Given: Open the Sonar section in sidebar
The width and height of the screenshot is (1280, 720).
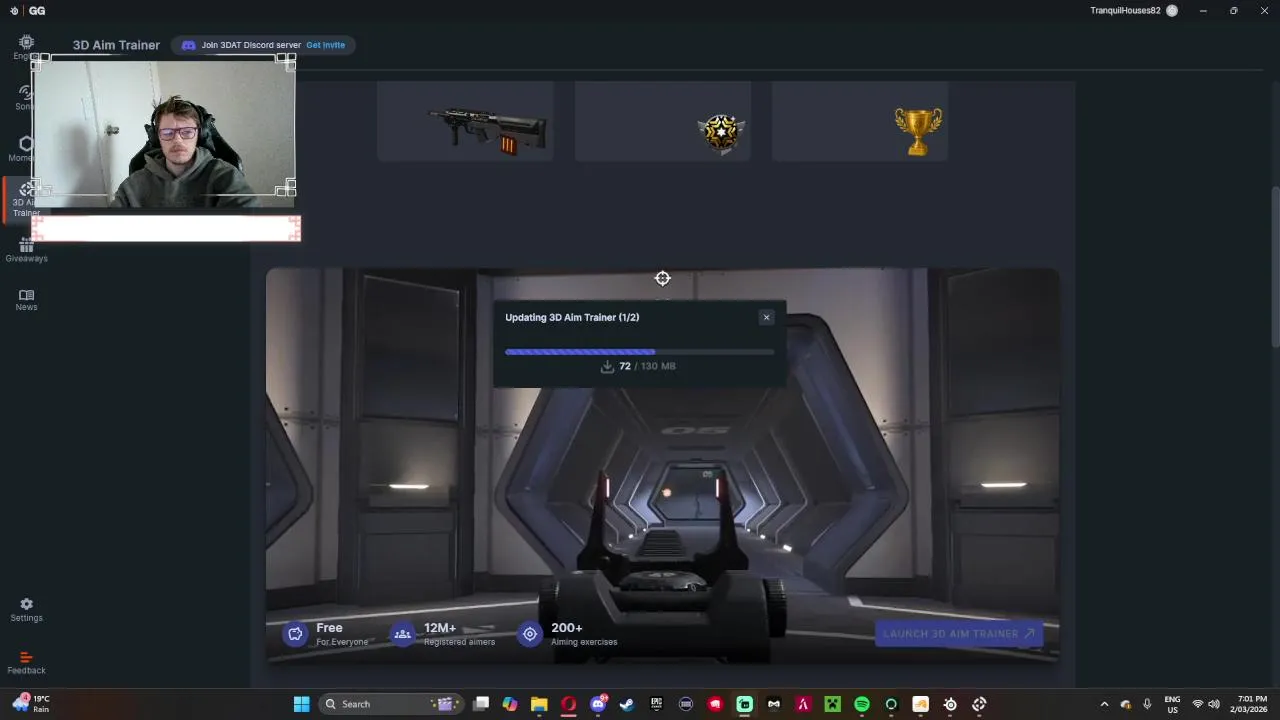Looking at the screenshot, I should coord(26,96).
